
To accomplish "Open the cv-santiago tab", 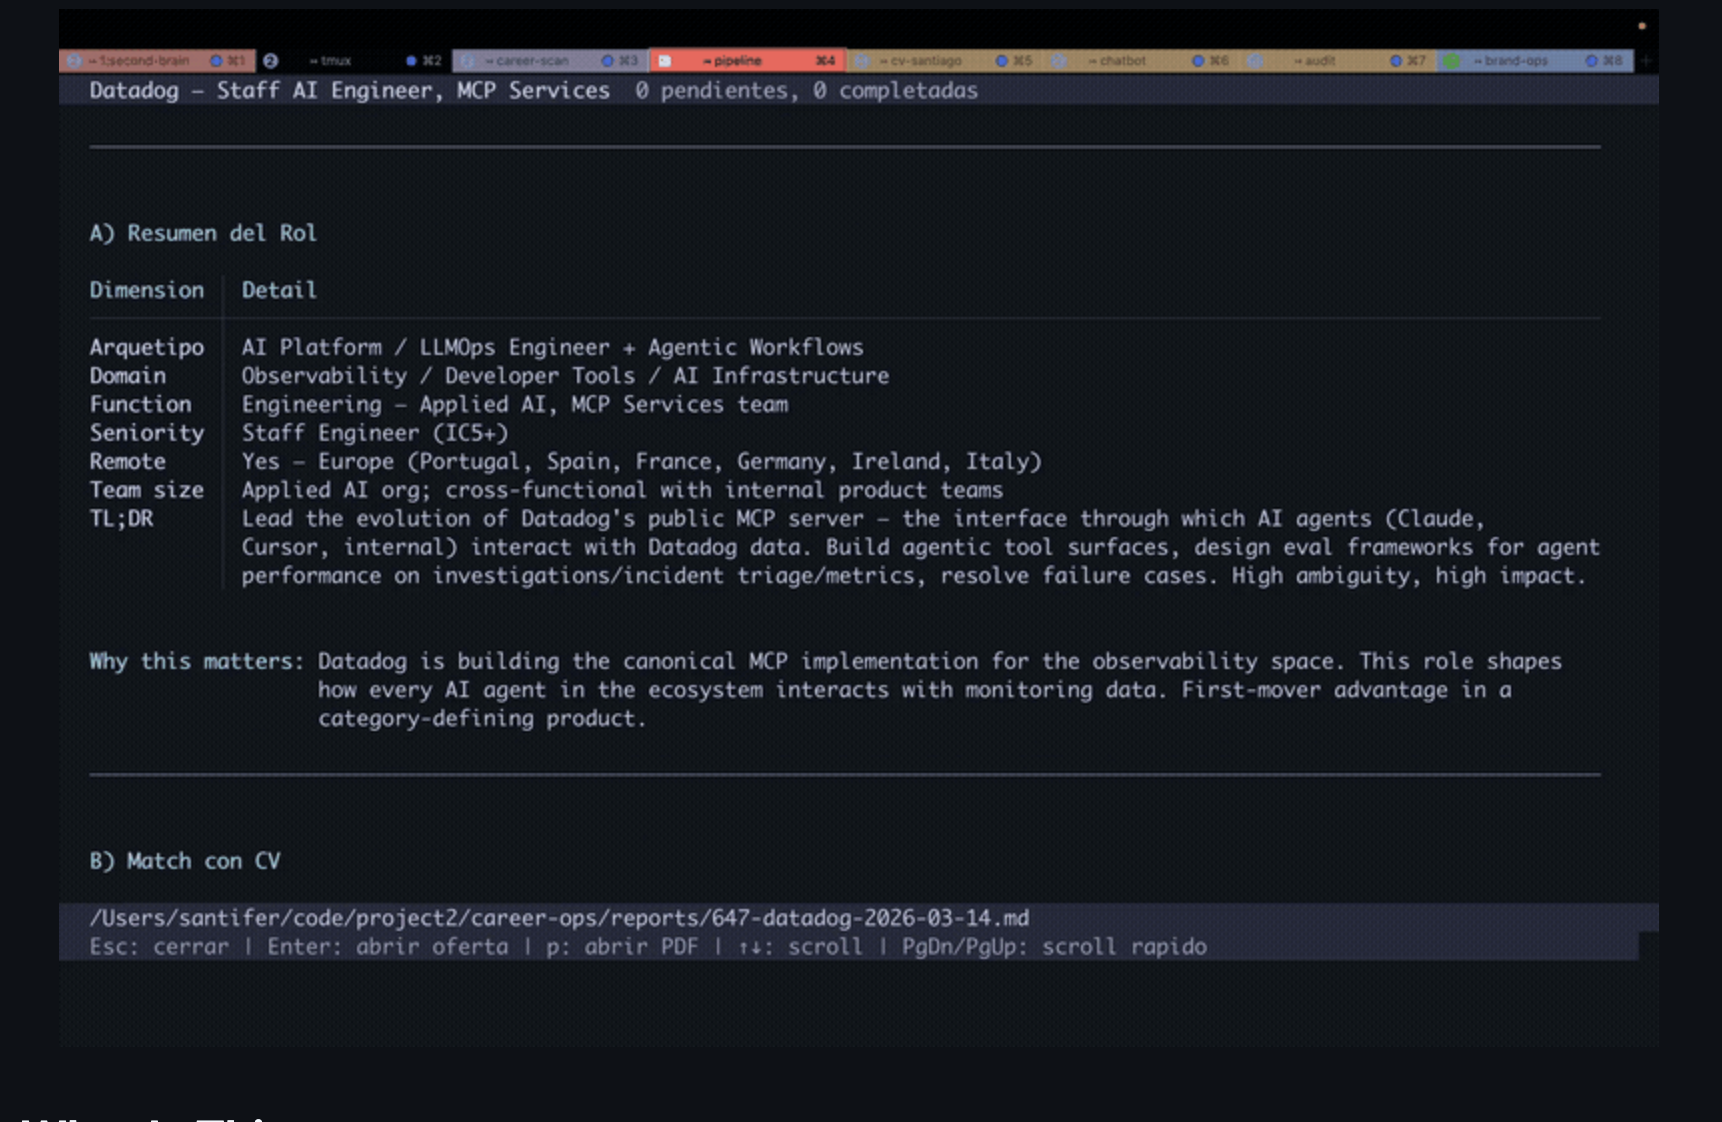I will point(944,61).
